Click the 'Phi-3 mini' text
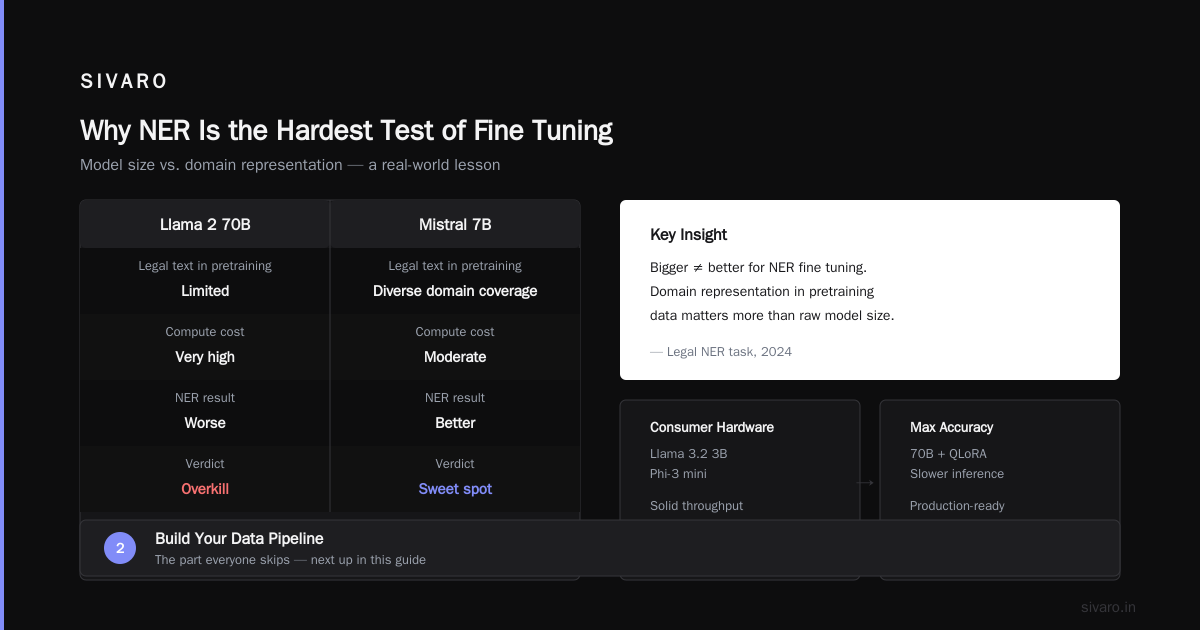 (679, 474)
